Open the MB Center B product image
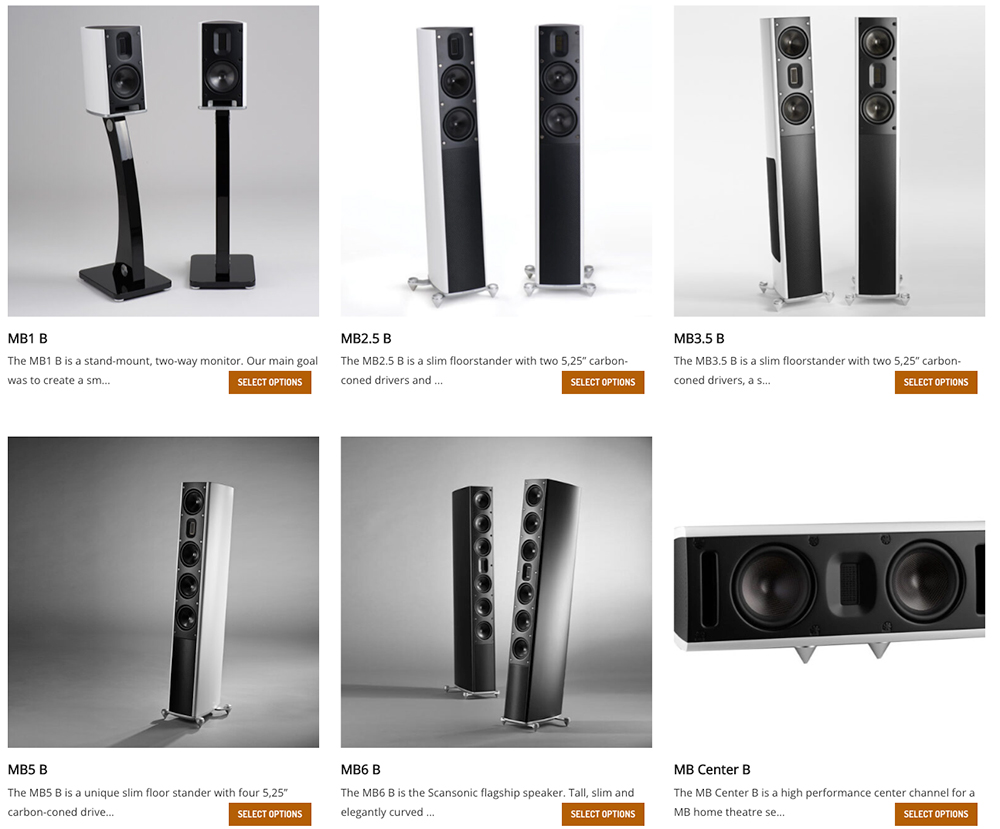 (x=829, y=592)
